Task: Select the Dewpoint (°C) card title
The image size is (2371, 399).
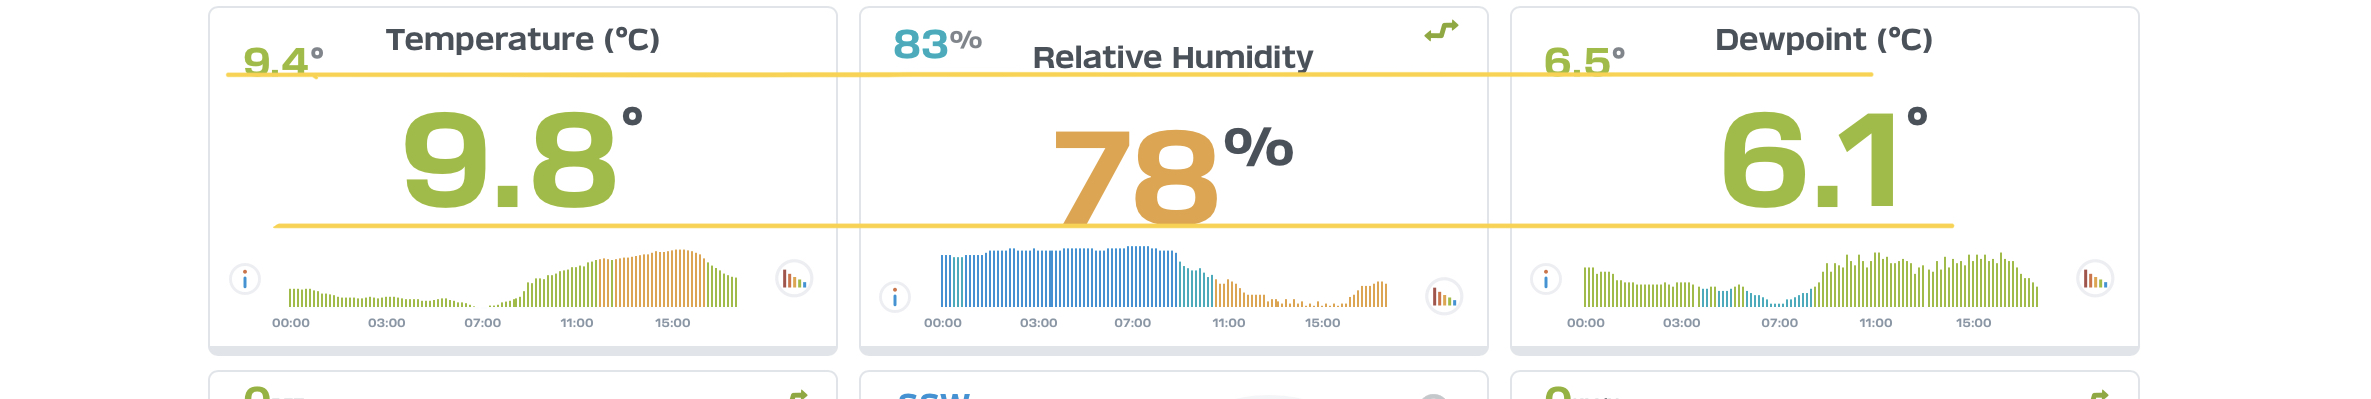Action: click(1824, 39)
